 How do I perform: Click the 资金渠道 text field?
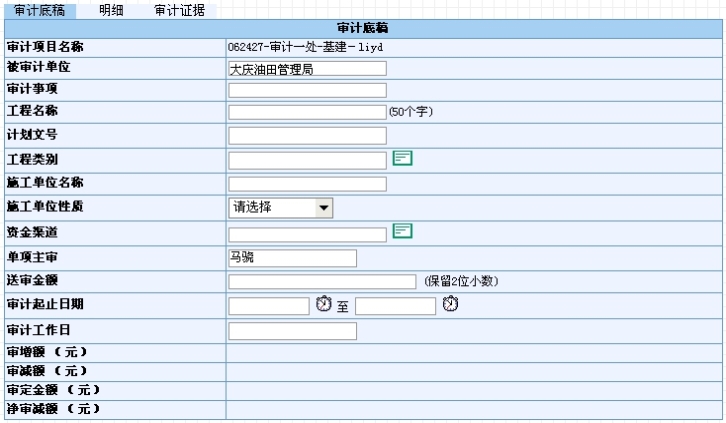pos(307,234)
